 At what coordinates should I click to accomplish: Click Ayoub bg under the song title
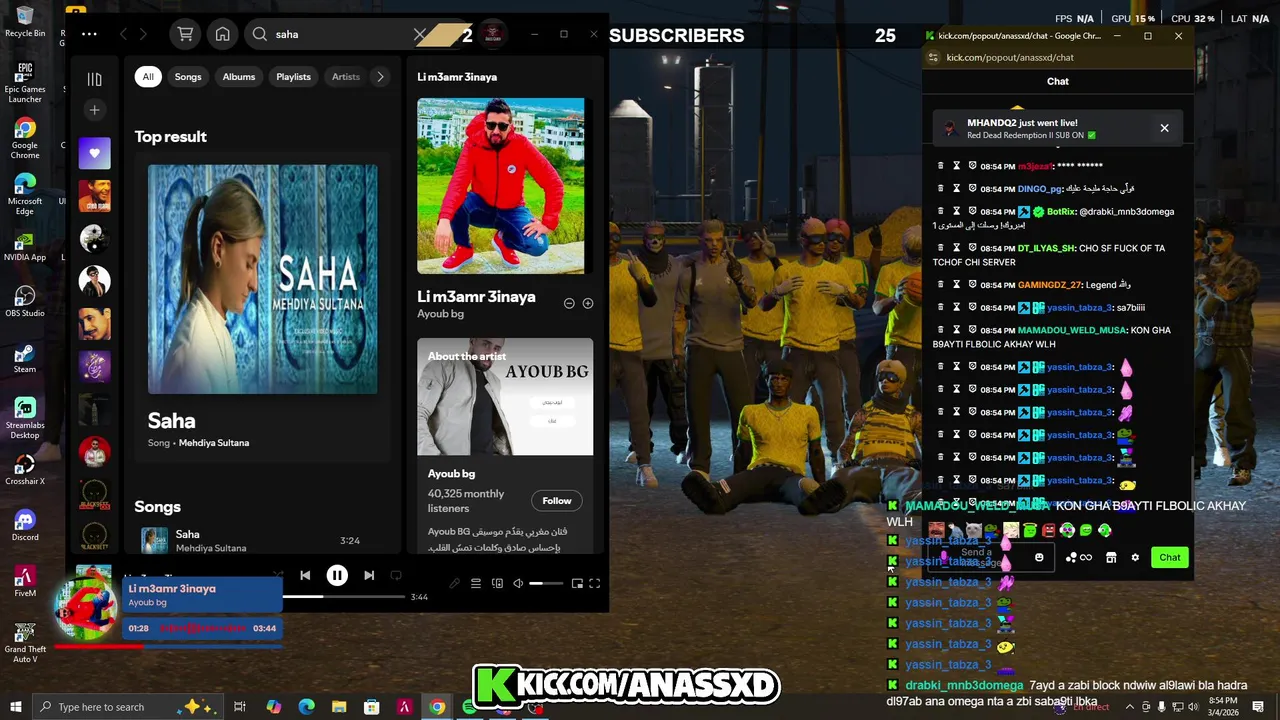point(440,314)
